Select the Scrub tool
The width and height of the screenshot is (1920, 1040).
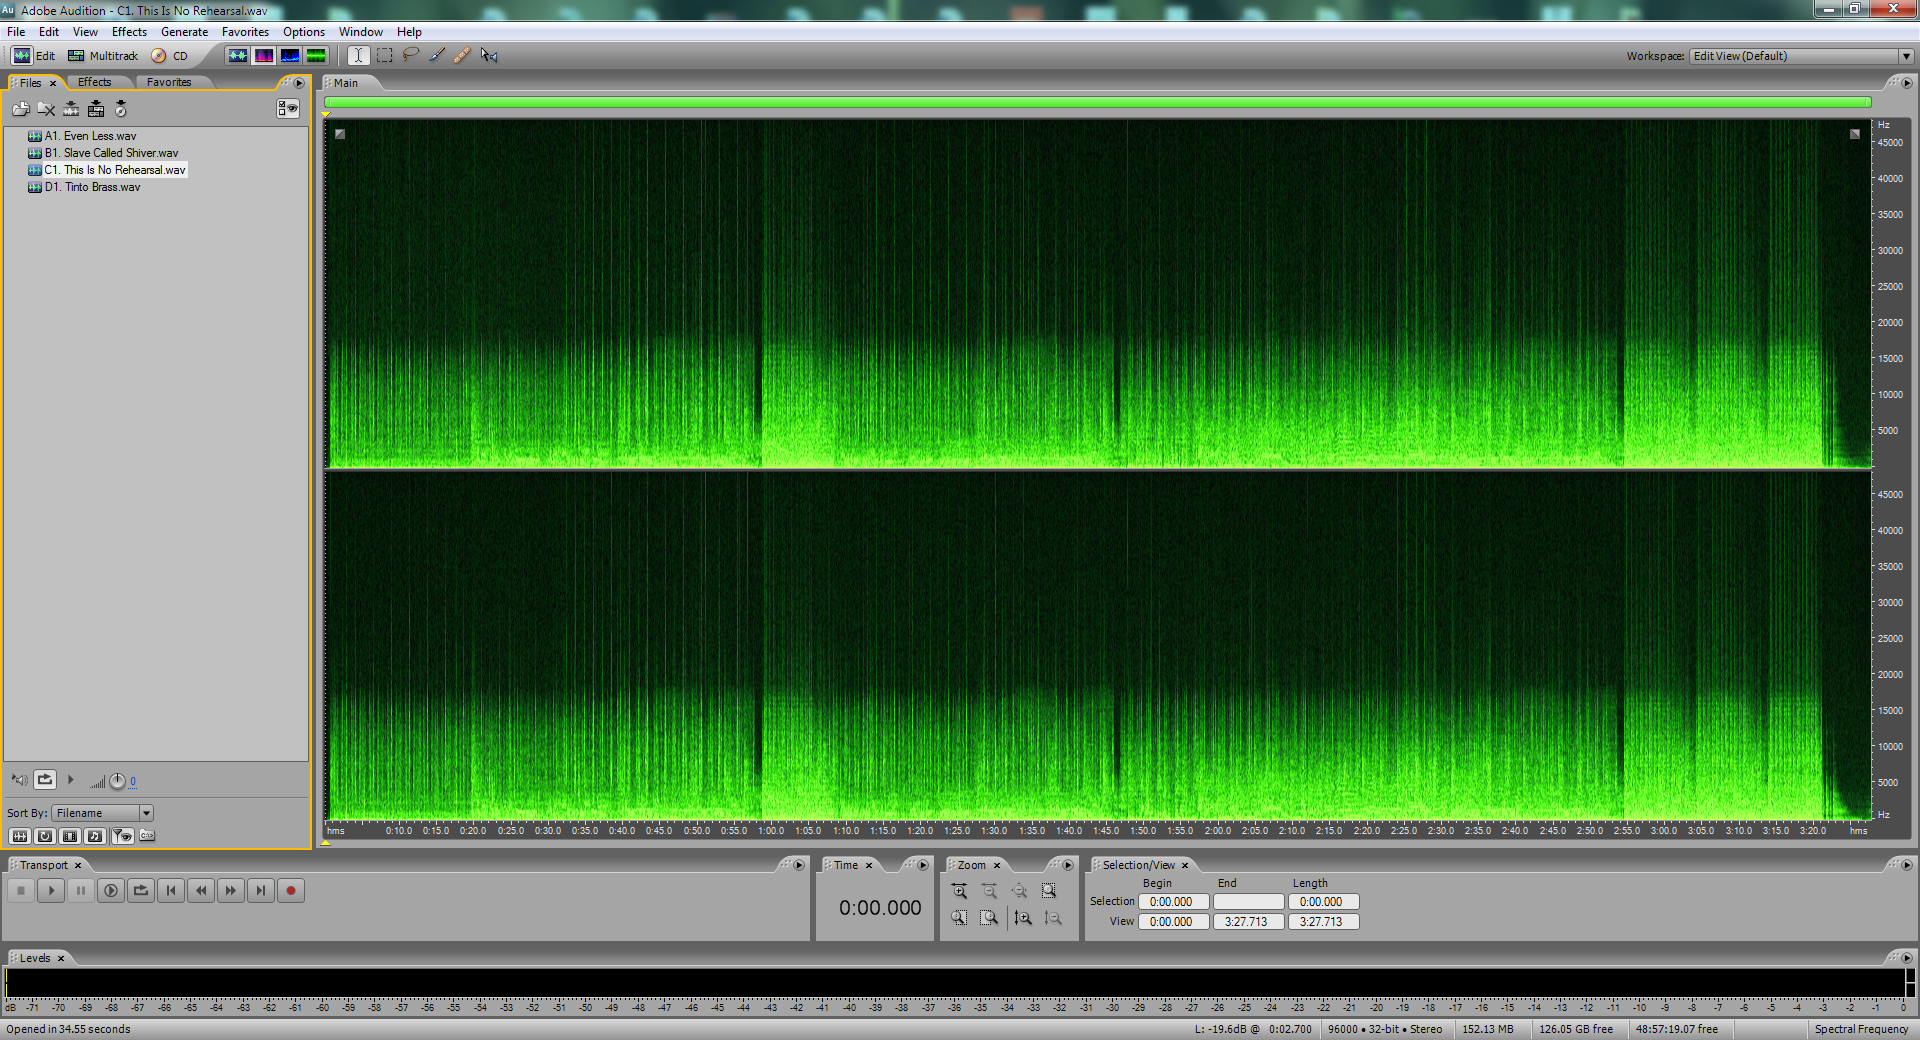(488, 56)
